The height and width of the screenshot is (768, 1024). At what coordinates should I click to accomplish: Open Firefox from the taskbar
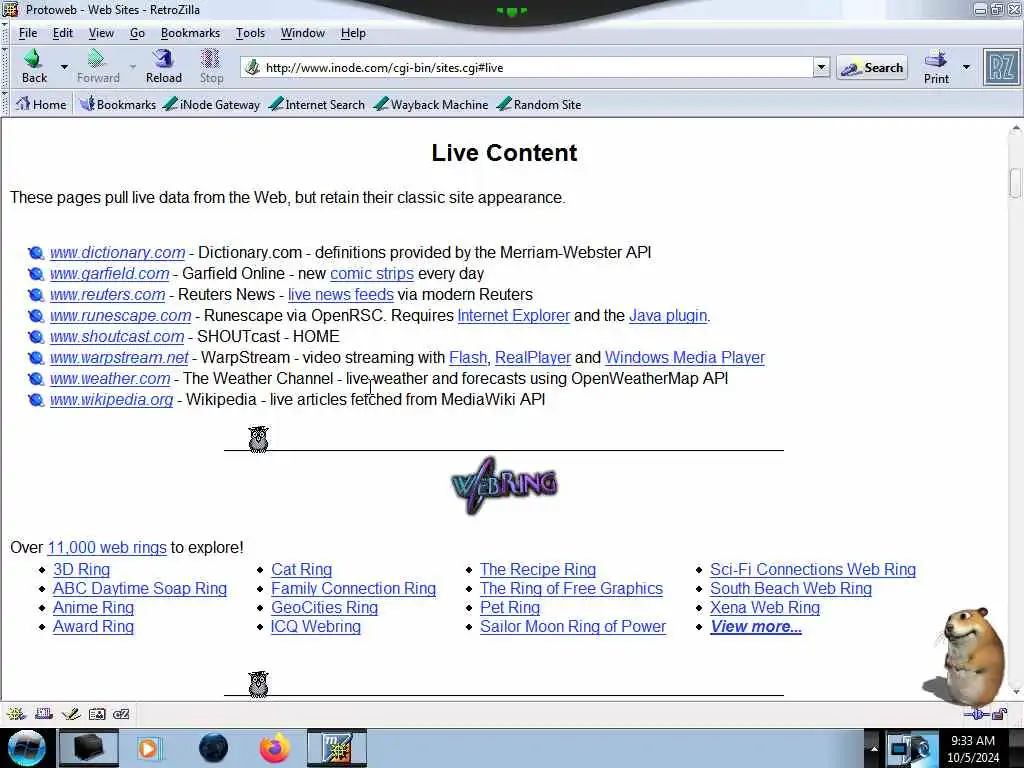pyautogui.click(x=275, y=748)
